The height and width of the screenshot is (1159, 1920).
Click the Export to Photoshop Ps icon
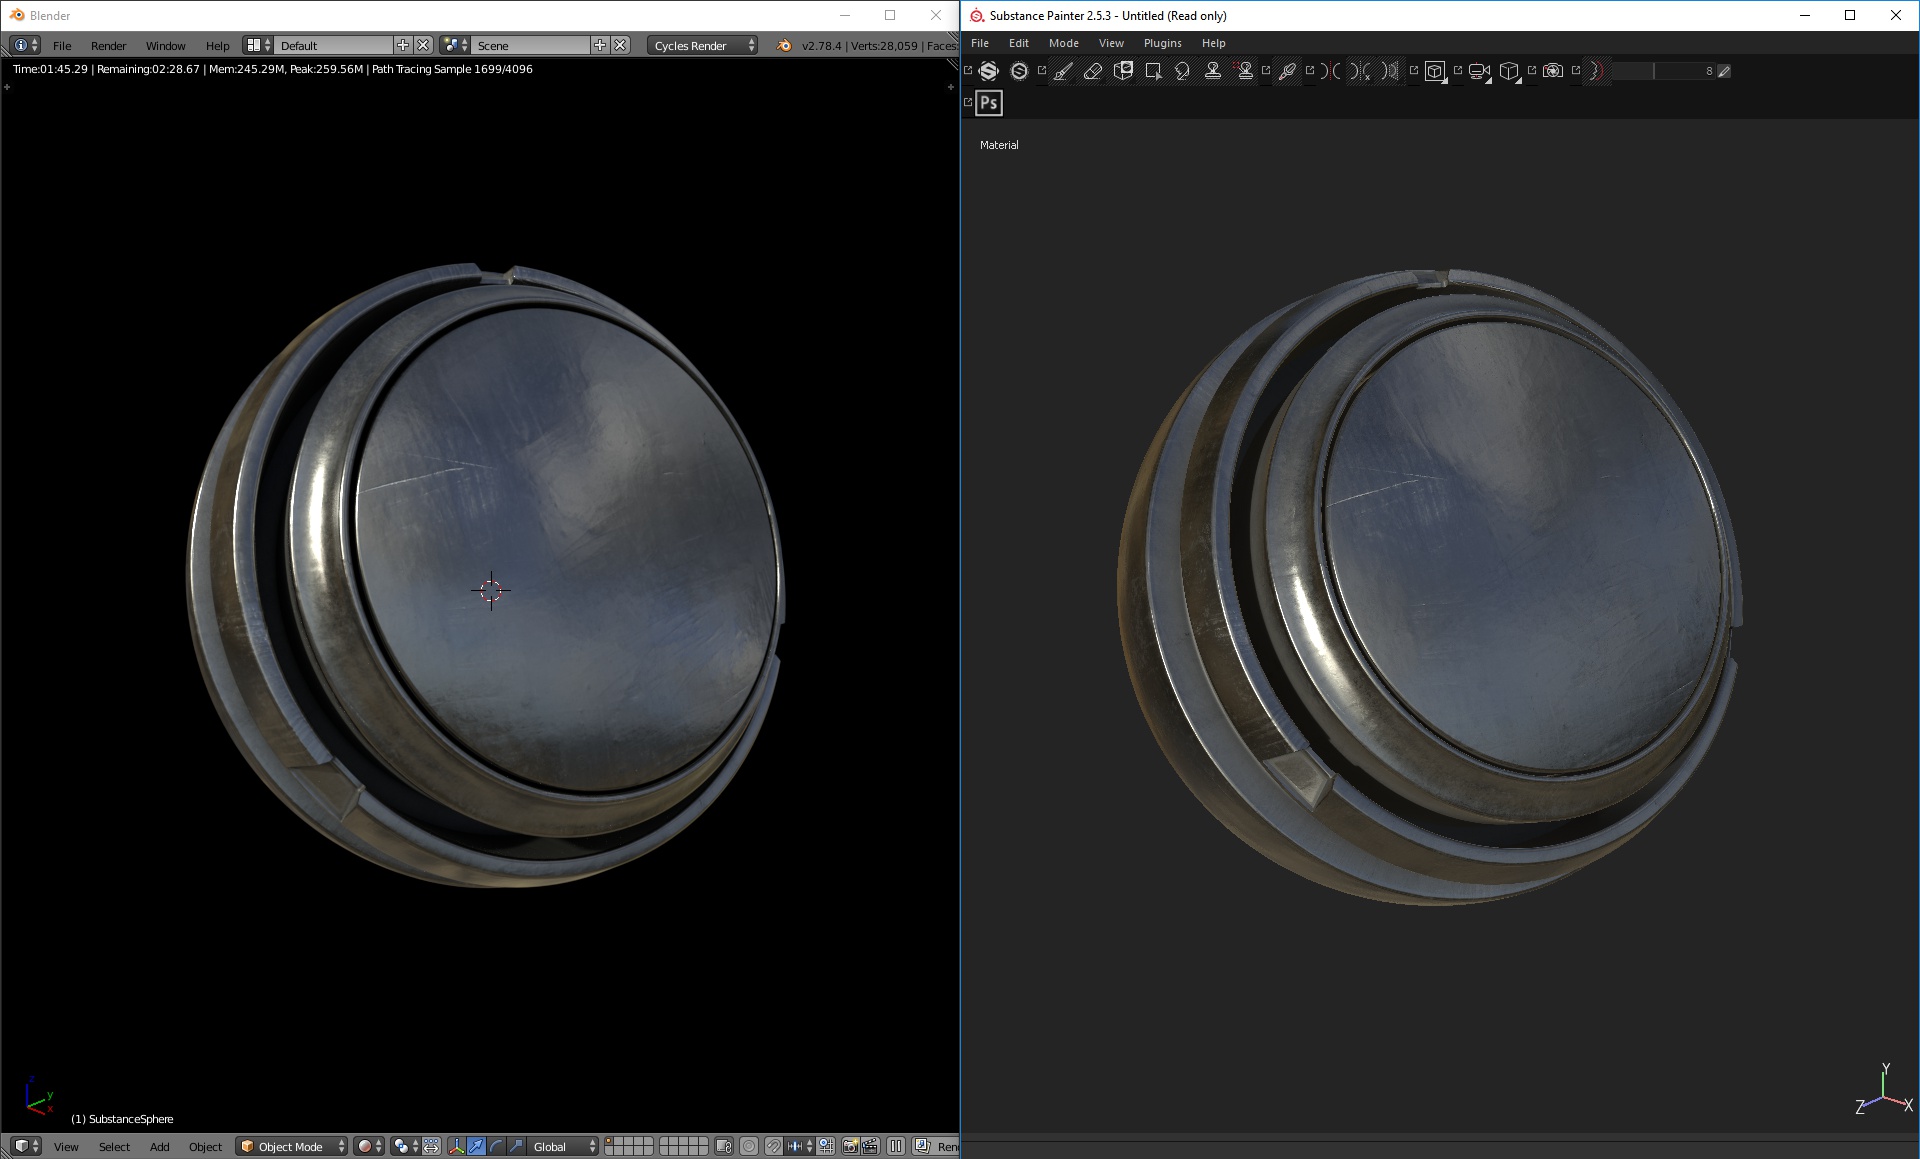coord(989,102)
